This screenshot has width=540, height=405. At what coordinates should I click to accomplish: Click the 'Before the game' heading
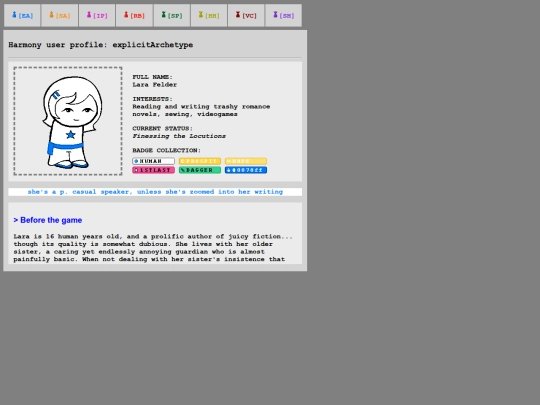pos(48,220)
